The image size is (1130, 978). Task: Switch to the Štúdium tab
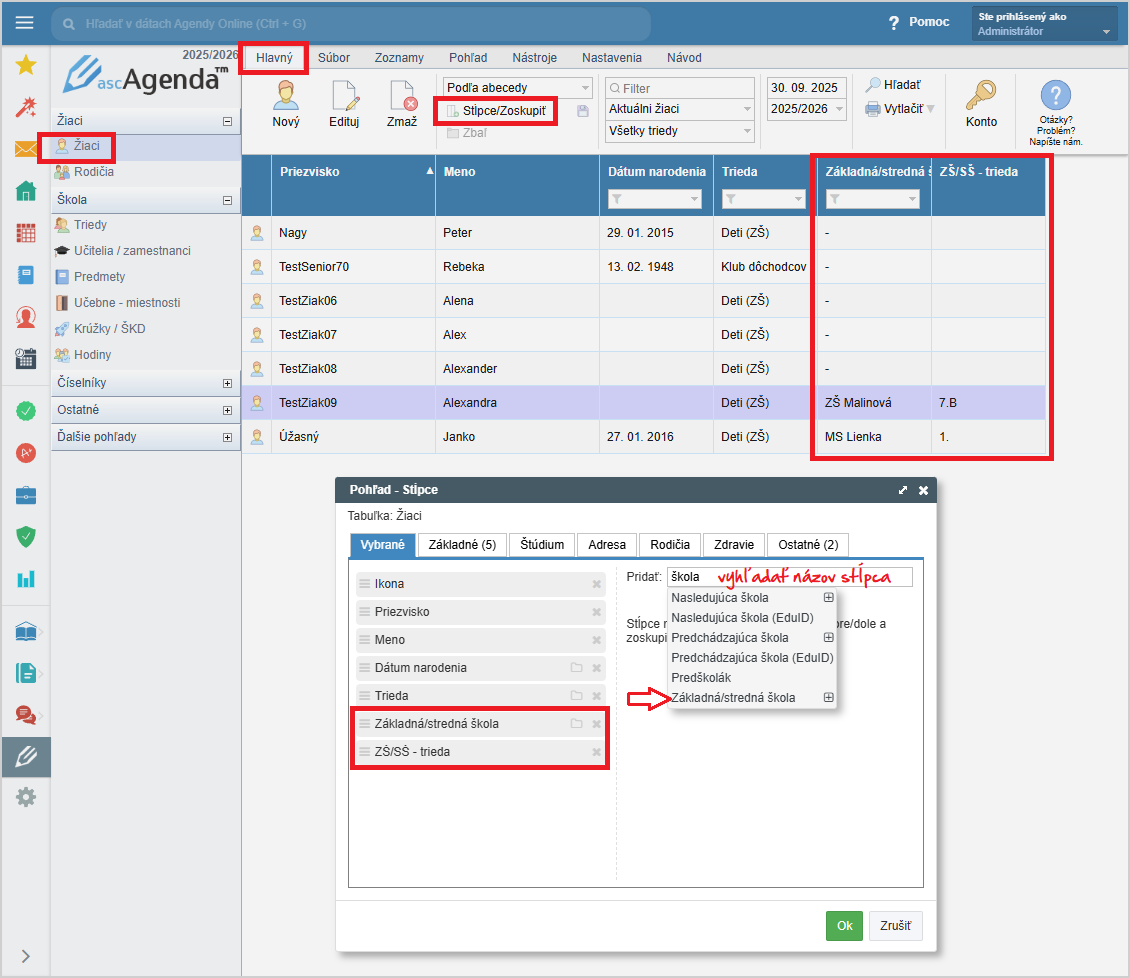coord(542,545)
